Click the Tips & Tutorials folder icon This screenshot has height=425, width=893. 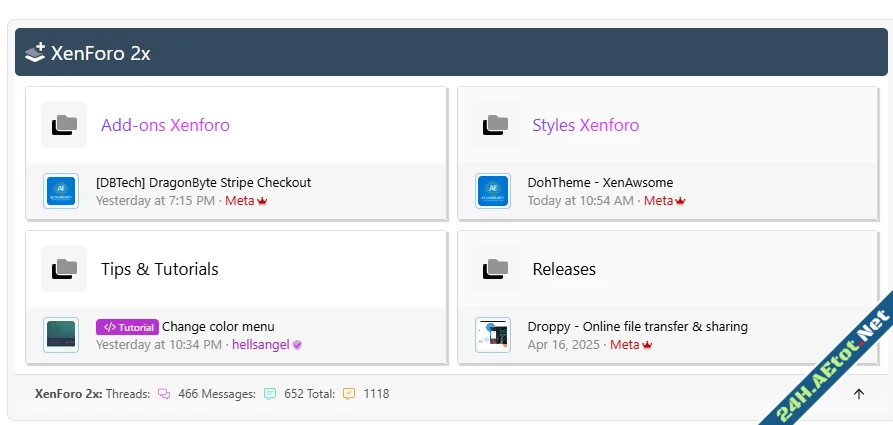tap(64, 269)
